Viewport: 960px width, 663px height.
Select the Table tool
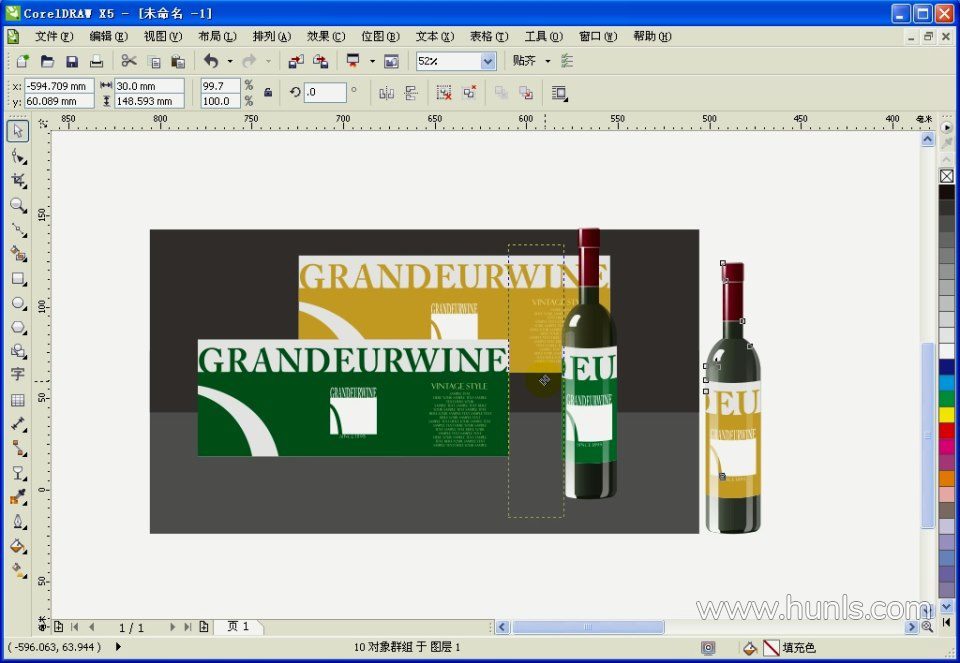click(18, 400)
